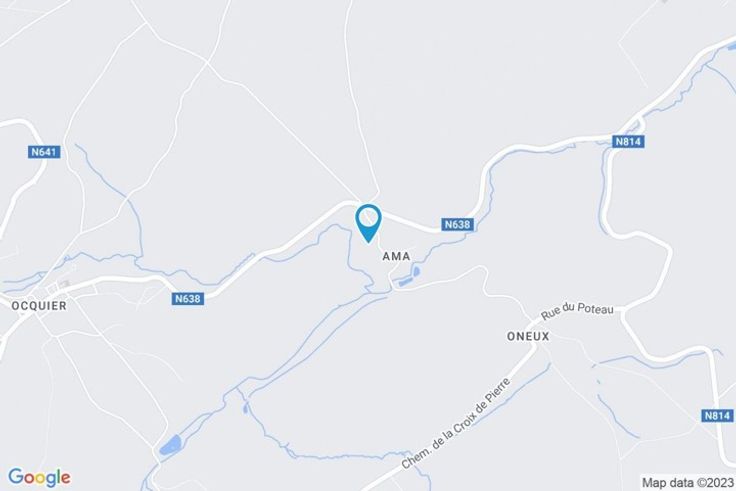Image resolution: width=736 pixels, height=491 pixels.
Task: Click the tiny pond where the two streams meet
Action: [245, 408]
